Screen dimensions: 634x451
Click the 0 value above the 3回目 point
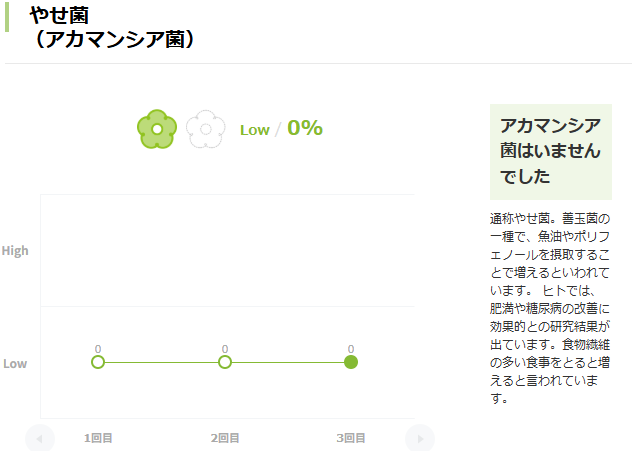pos(351,348)
